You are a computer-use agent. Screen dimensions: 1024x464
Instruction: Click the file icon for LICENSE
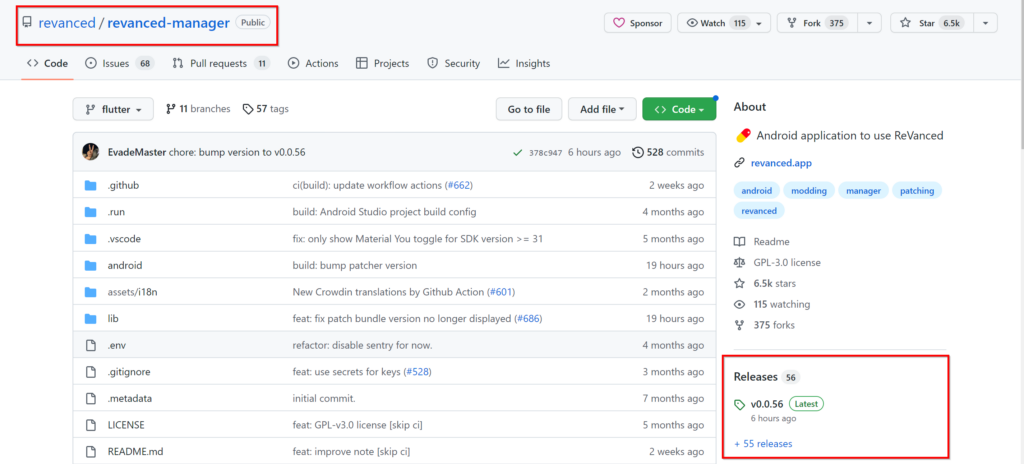tap(91, 425)
